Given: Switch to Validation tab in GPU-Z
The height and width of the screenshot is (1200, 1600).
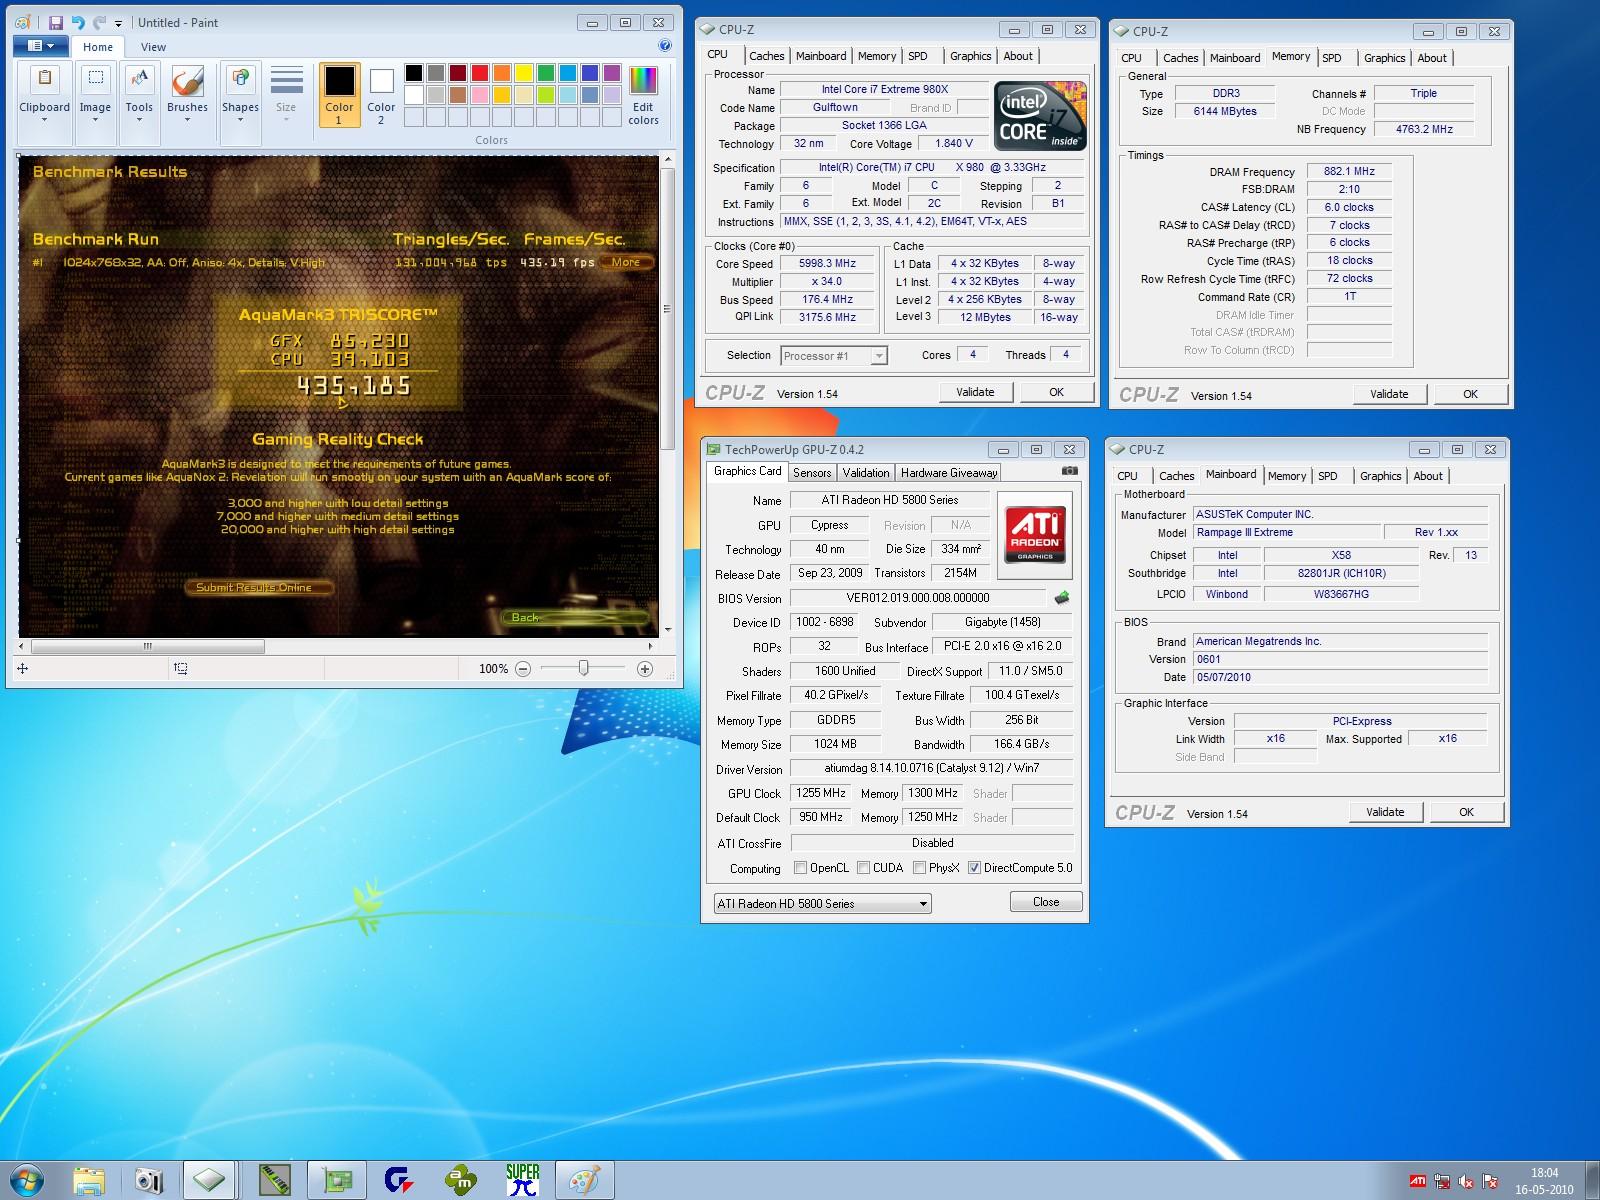Looking at the screenshot, I should (866, 473).
